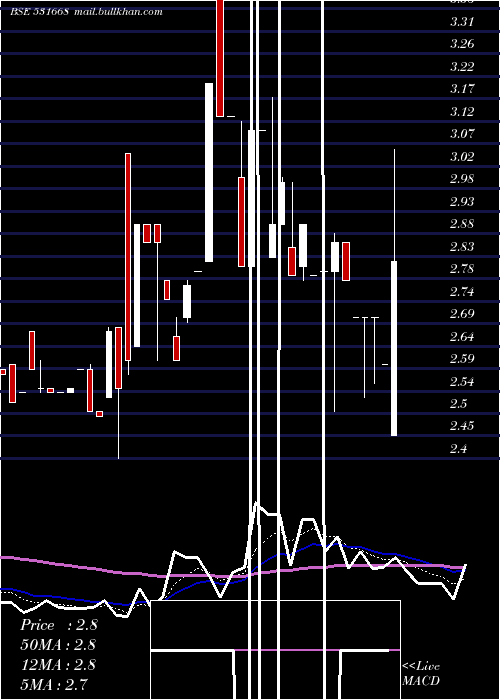Click the 2.4 price axis label
The height and width of the screenshot is (700, 500).
[x=458, y=448]
